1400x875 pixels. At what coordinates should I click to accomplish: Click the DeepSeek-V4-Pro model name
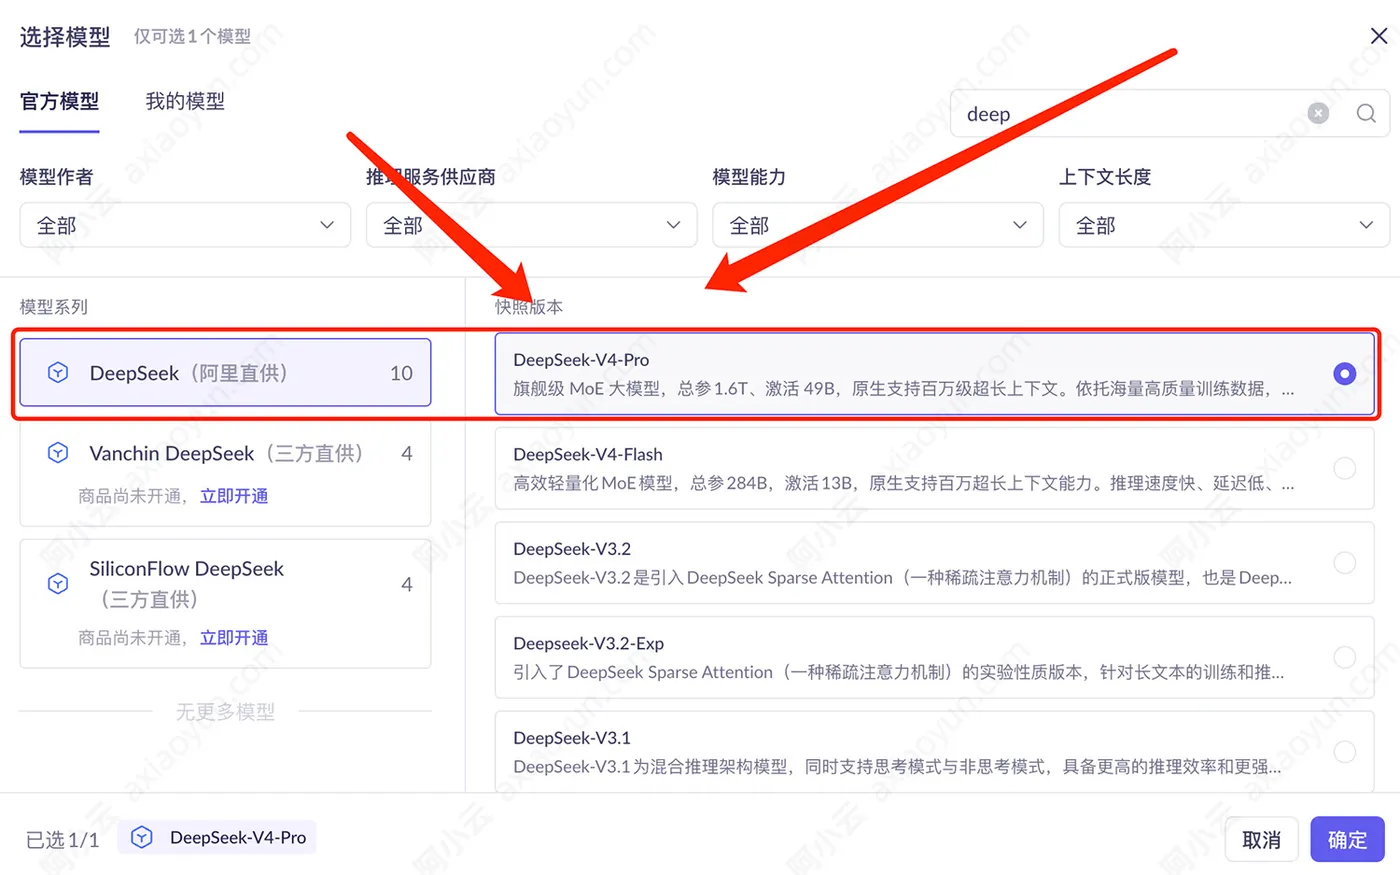pos(581,360)
